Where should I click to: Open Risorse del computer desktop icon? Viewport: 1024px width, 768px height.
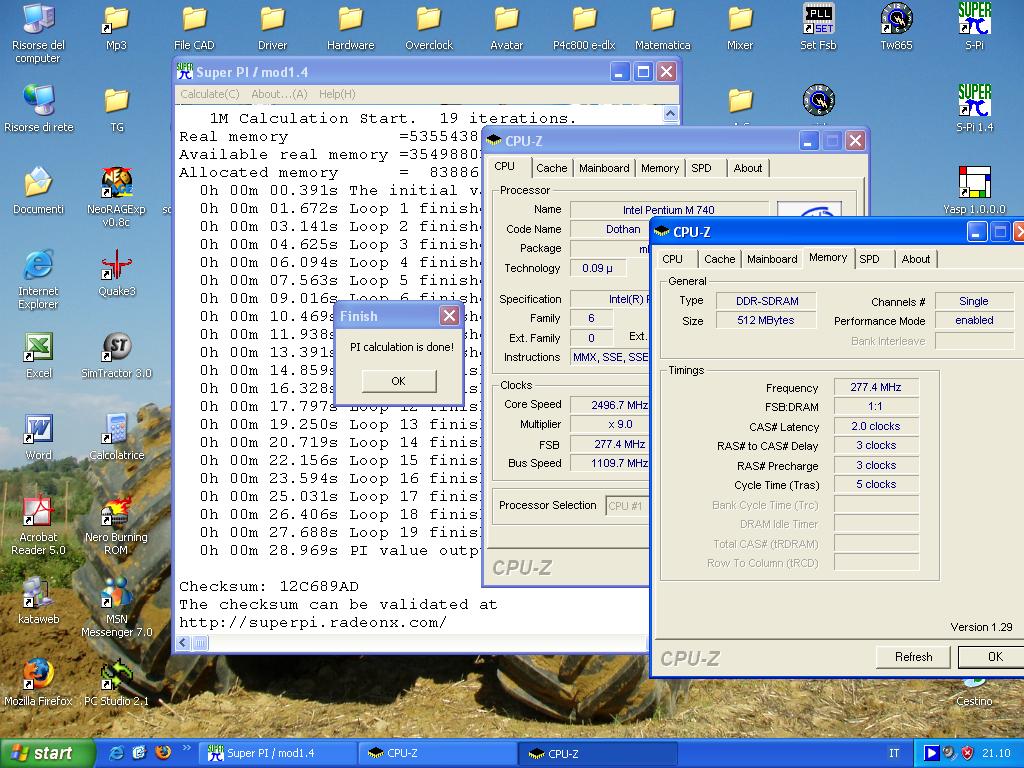pyautogui.click(x=39, y=20)
